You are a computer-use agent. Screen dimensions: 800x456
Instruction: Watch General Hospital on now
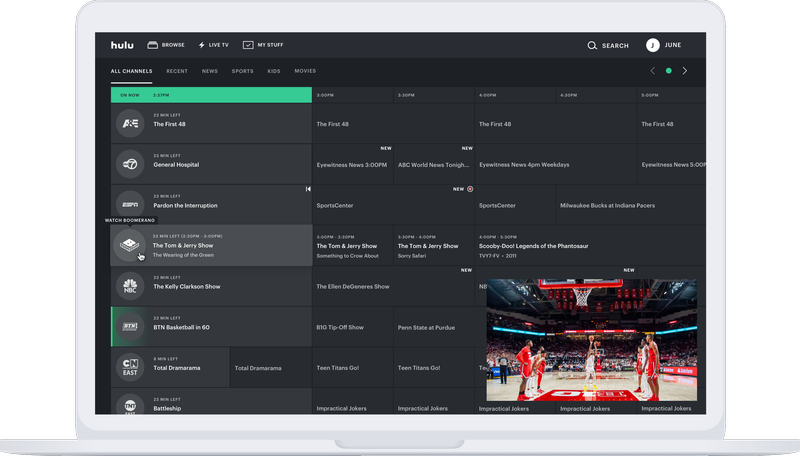point(211,164)
